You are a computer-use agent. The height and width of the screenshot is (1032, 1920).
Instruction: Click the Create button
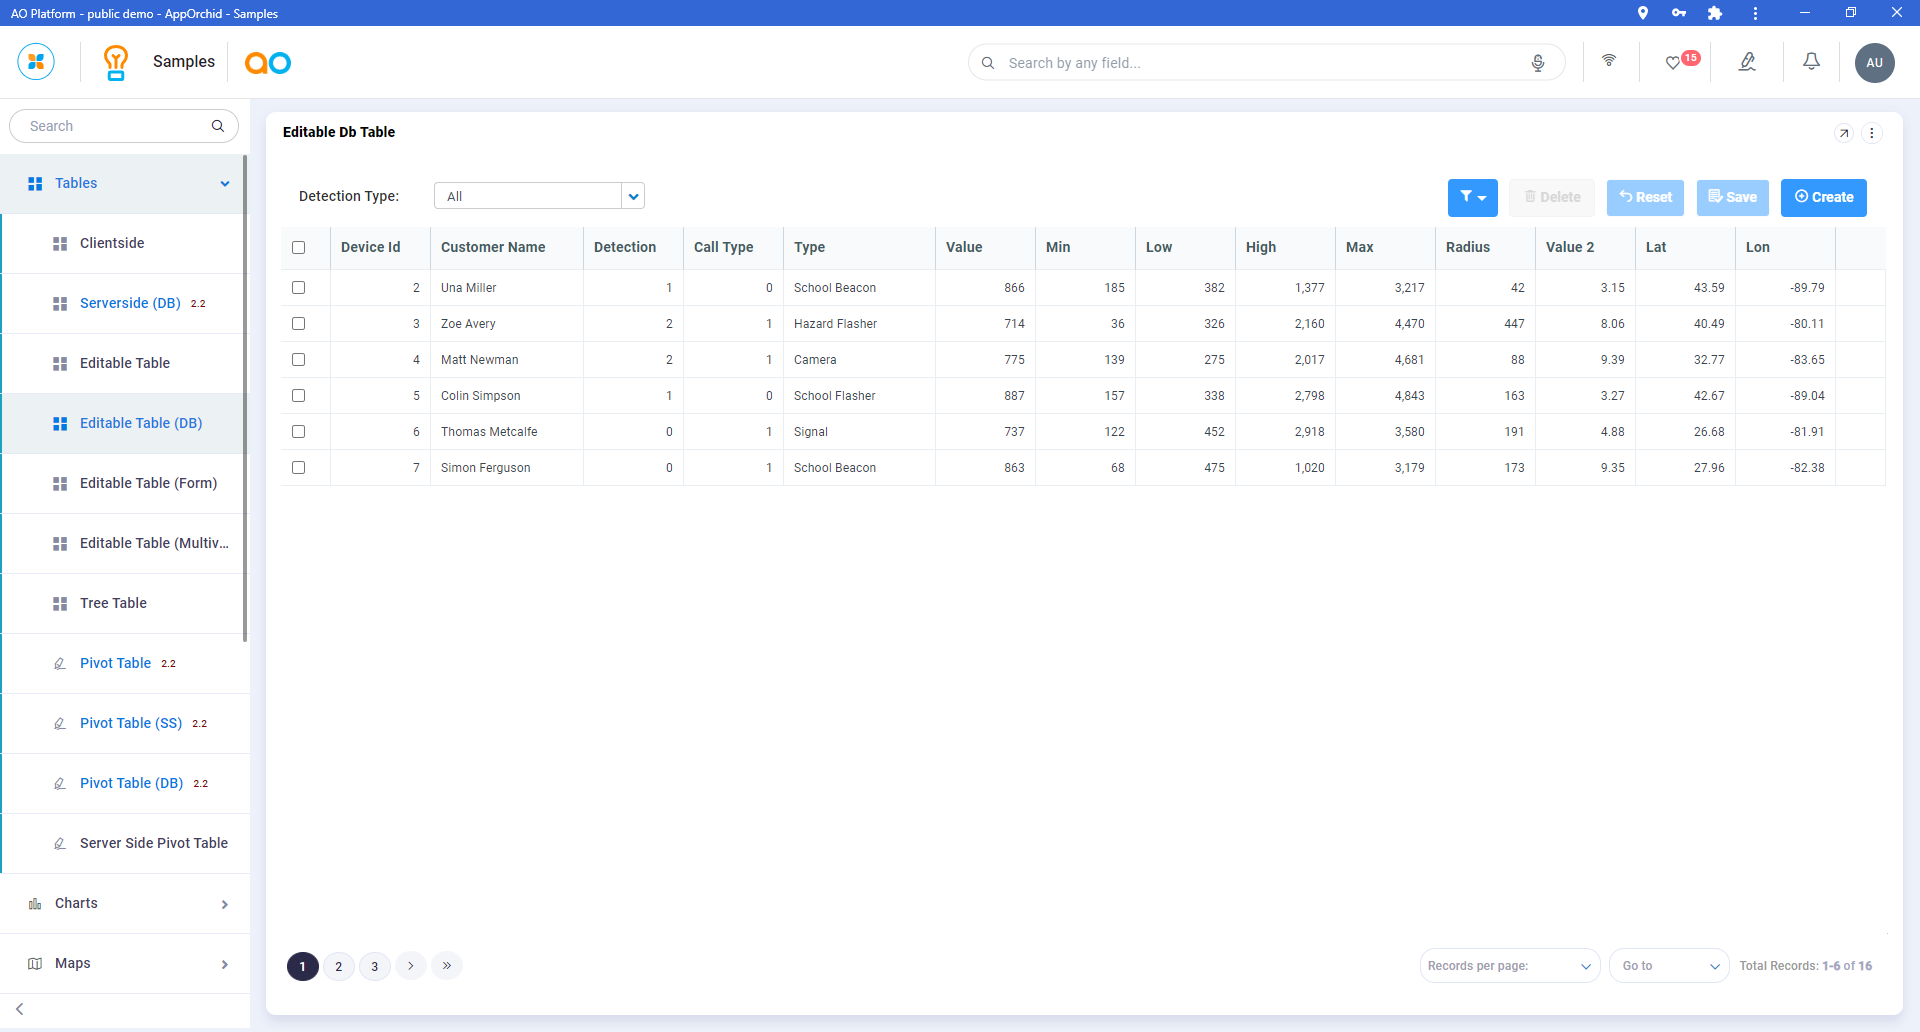coord(1823,197)
